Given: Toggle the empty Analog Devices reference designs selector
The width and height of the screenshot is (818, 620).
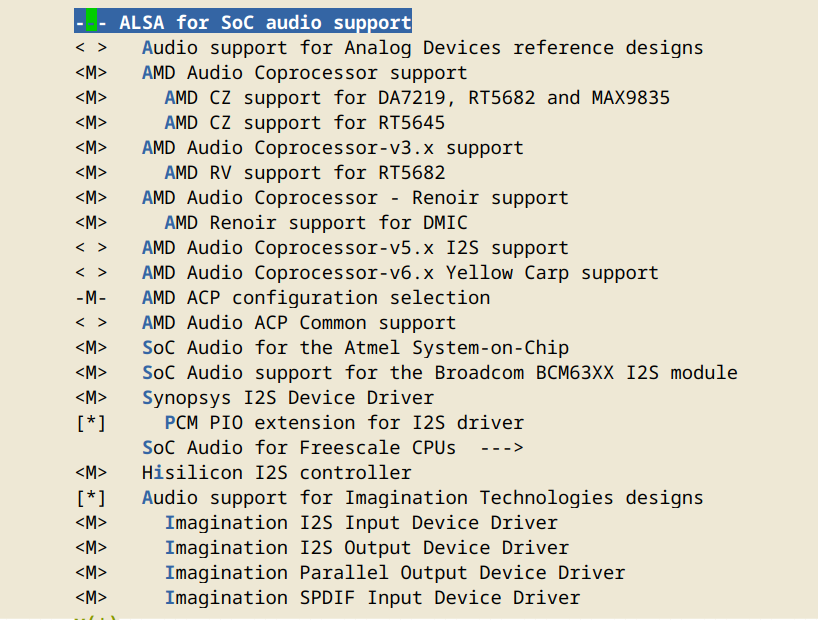Looking at the screenshot, I should [91, 48].
